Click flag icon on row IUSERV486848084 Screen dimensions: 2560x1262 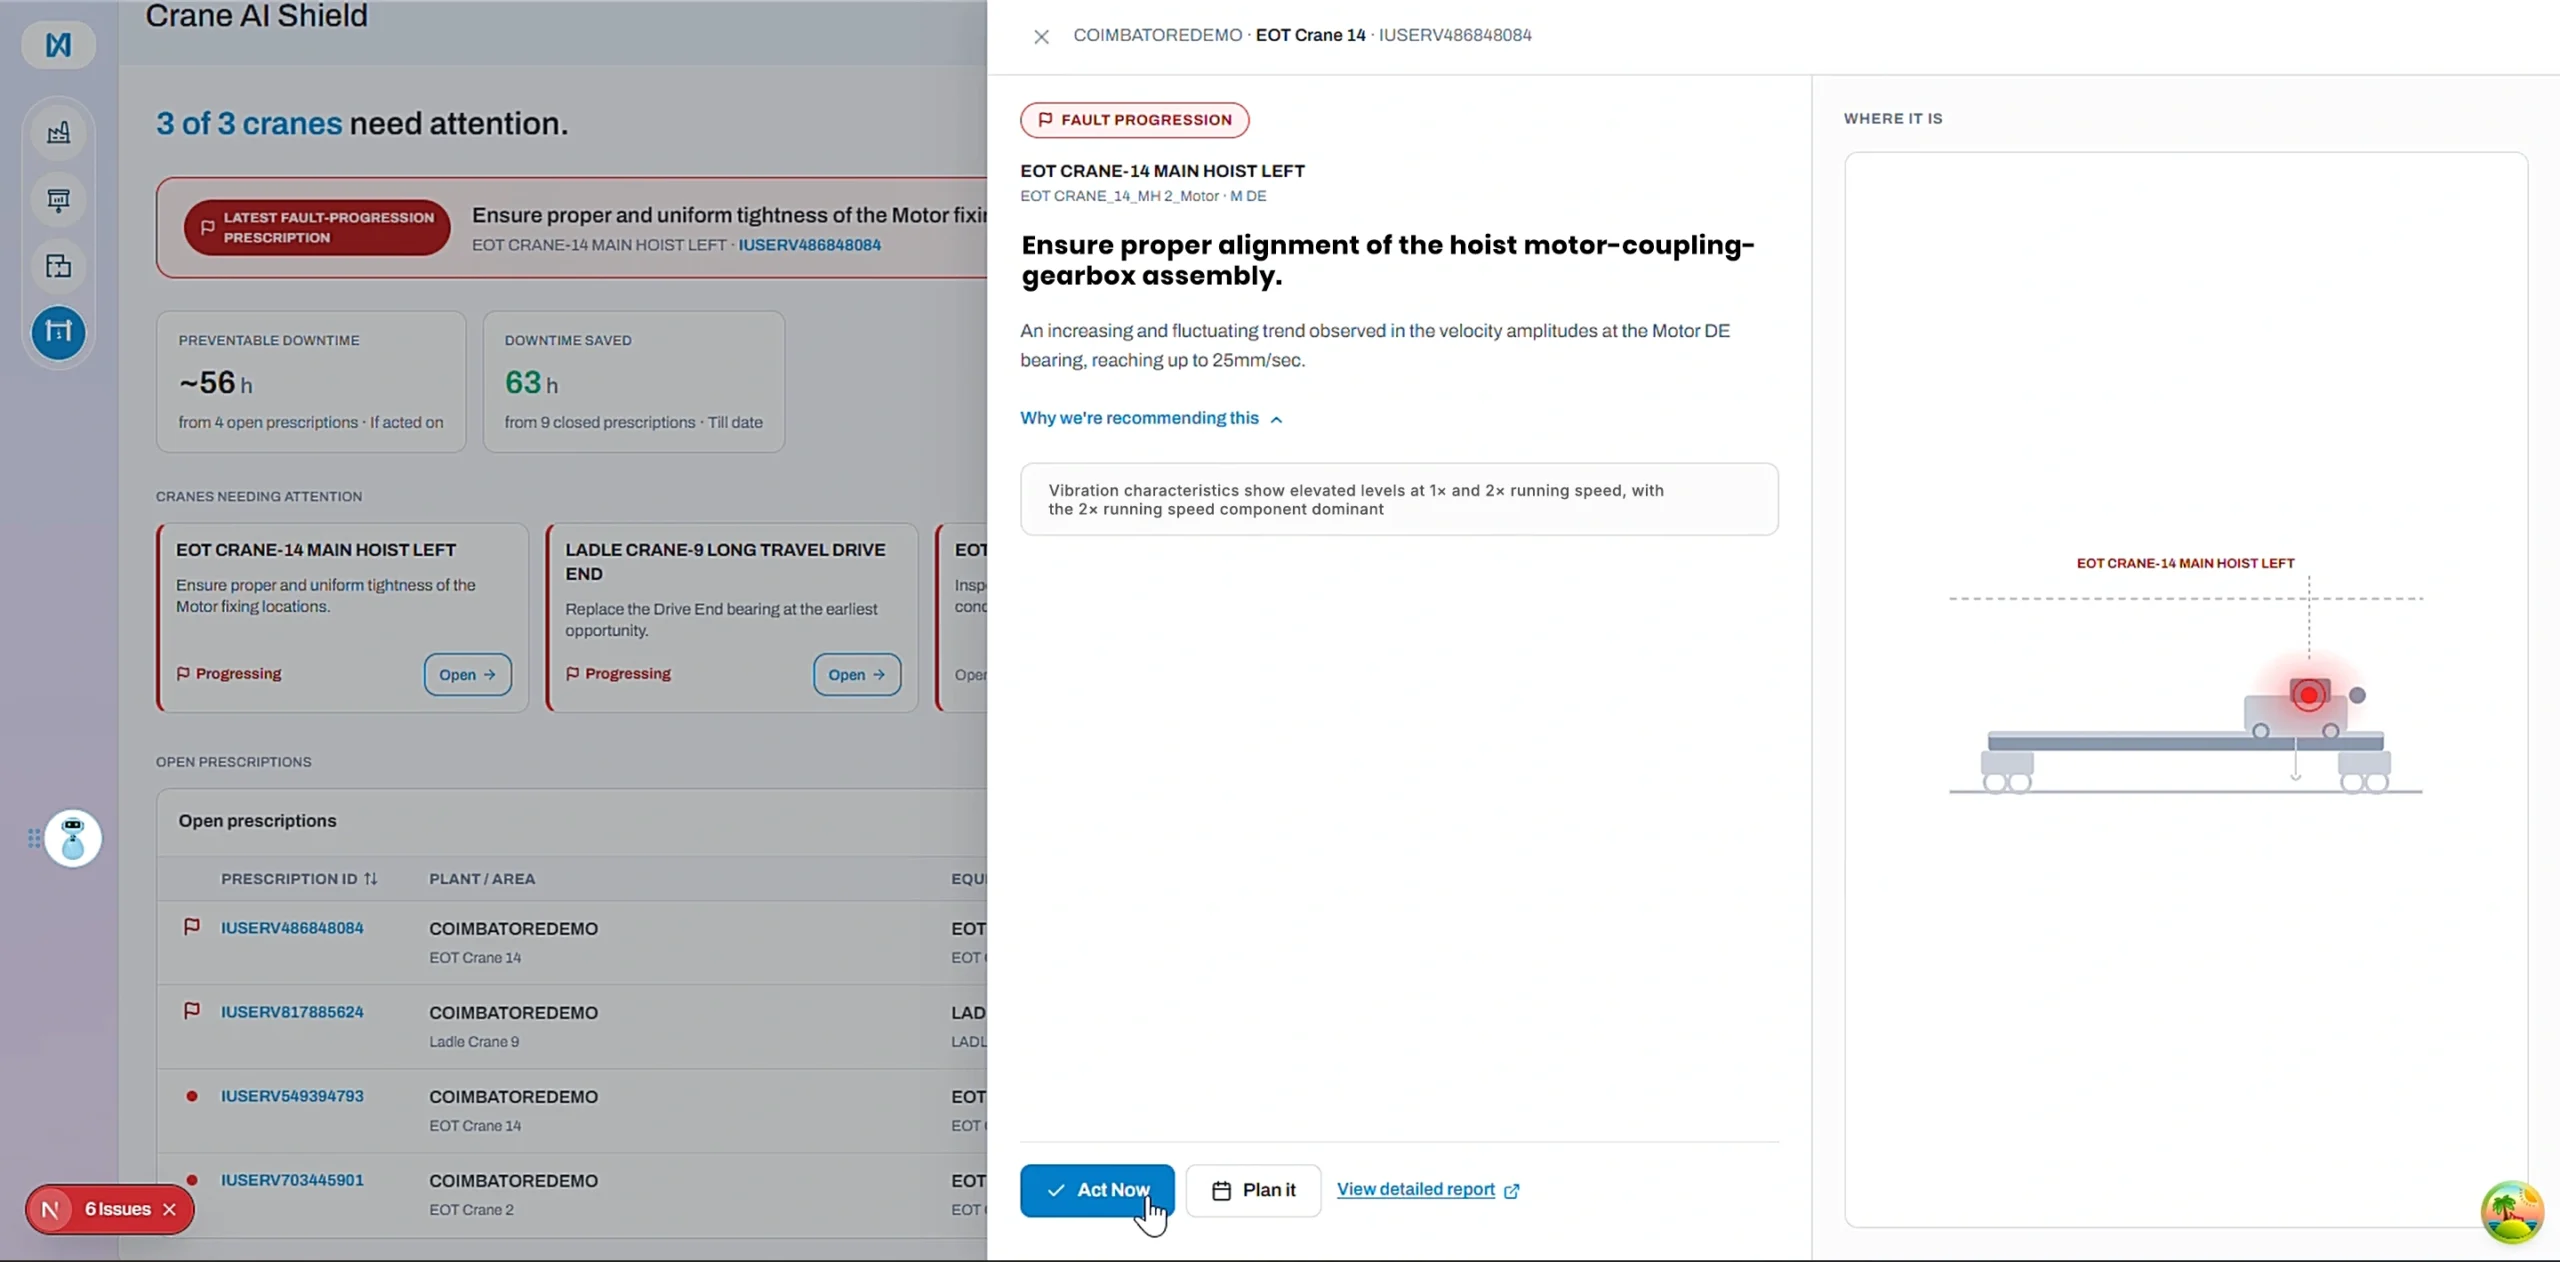point(192,927)
